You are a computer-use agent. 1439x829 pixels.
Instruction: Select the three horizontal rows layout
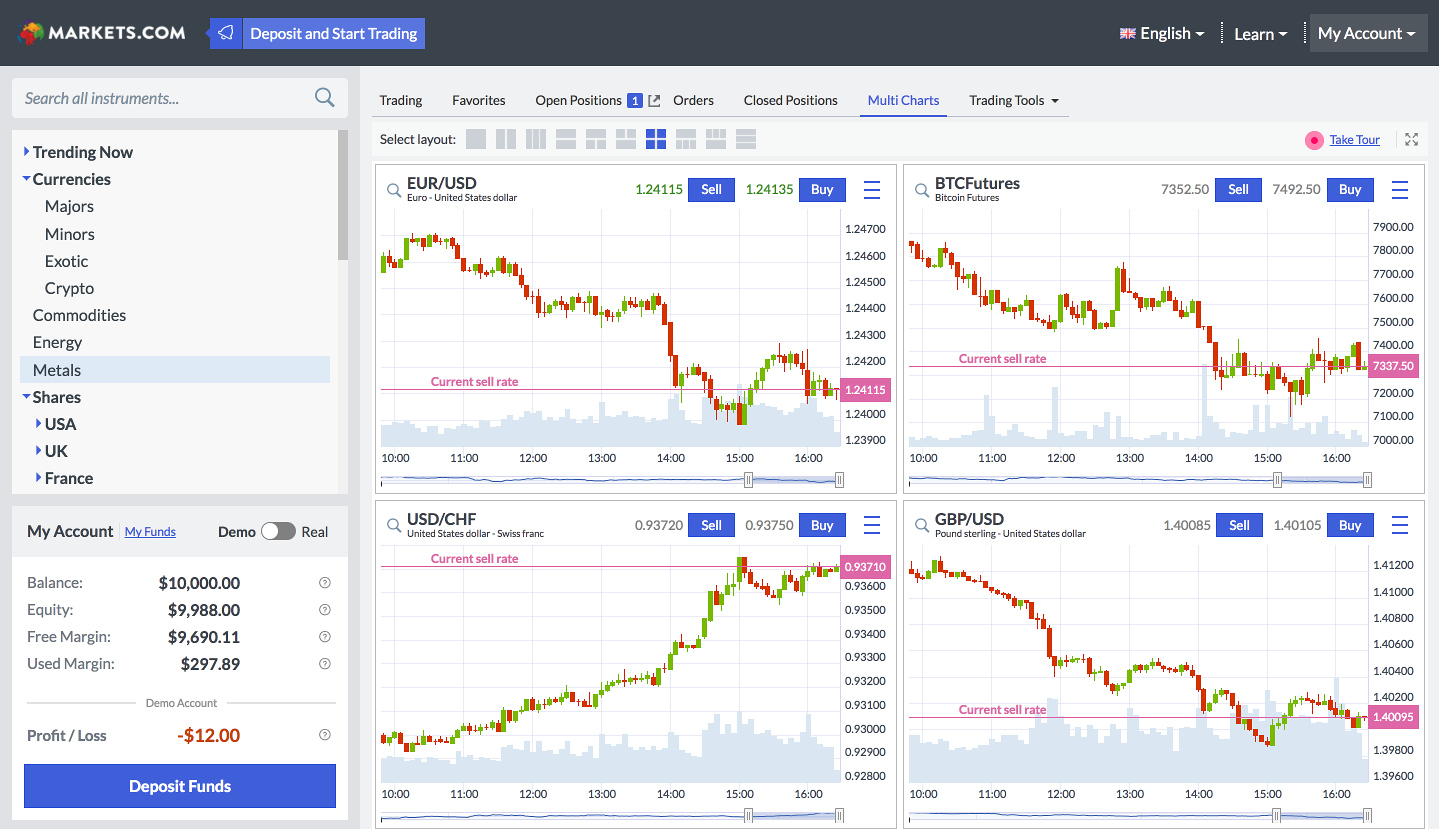(746, 139)
